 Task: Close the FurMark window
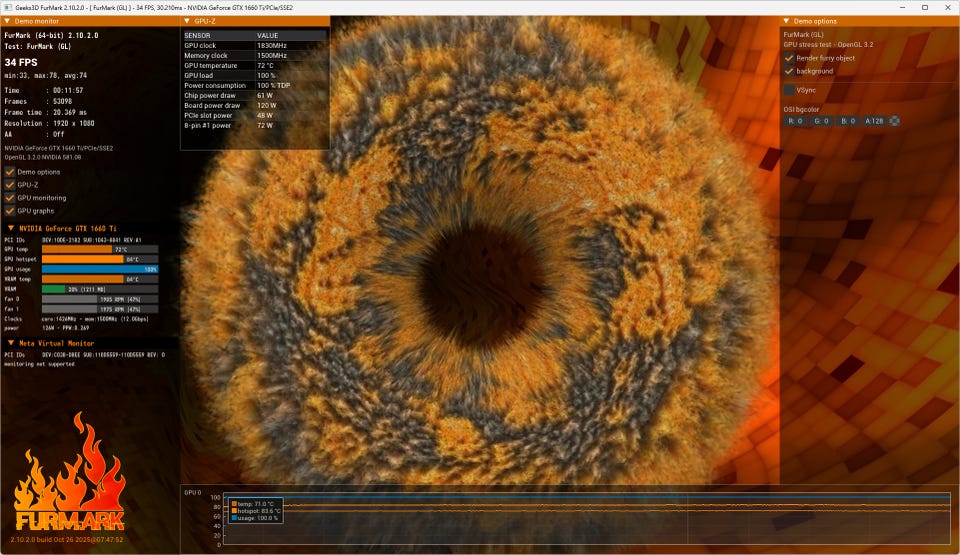948,7
